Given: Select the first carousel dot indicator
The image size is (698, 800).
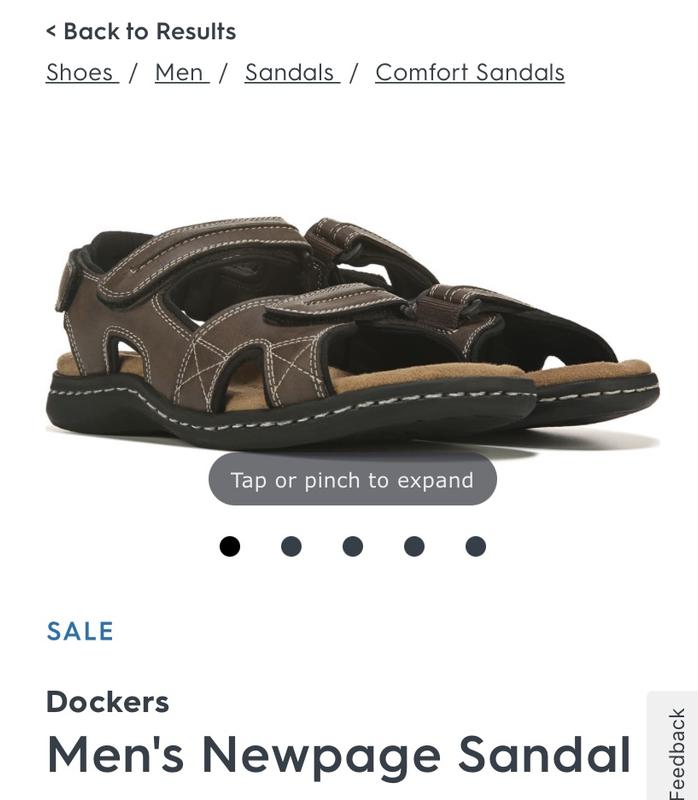Looking at the screenshot, I should click(230, 546).
